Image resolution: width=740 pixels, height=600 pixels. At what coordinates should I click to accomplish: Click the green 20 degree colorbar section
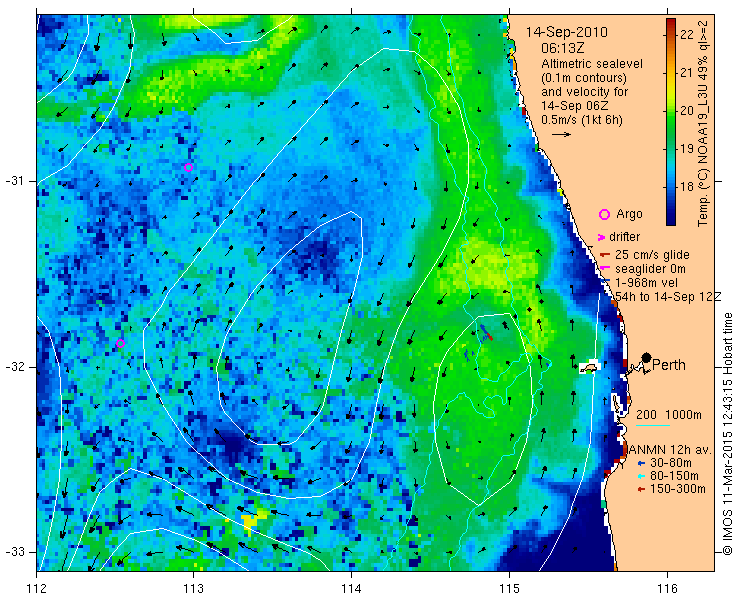671,111
